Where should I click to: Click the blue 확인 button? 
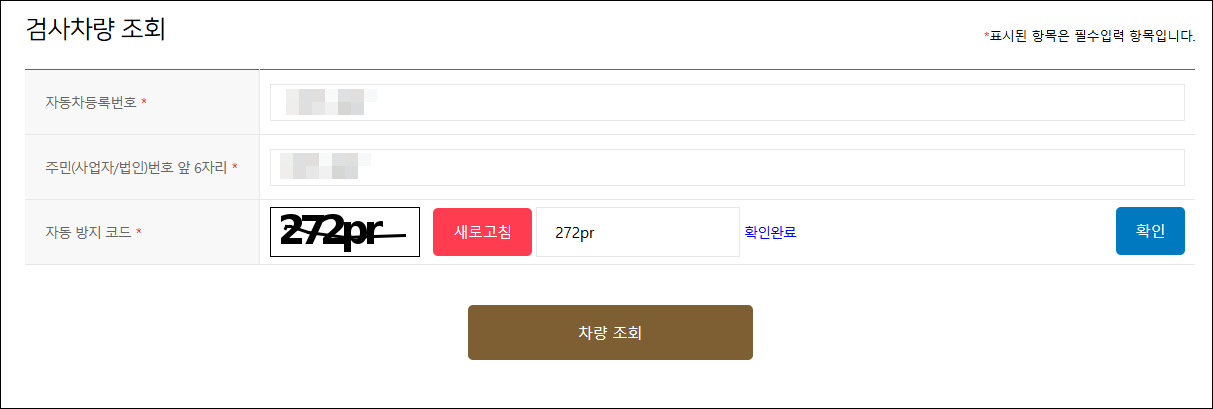(x=1150, y=231)
